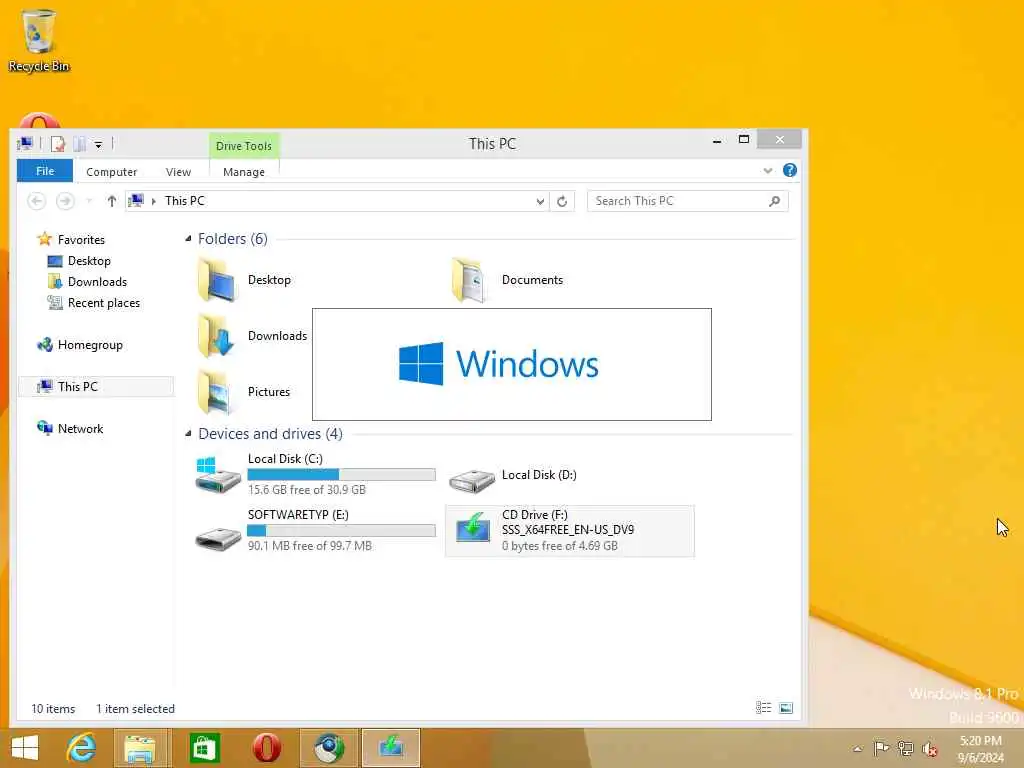This screenshot has height=768, width=1024.
Task: Switch to the Manage ribbon tab
Action: point(244,172)
